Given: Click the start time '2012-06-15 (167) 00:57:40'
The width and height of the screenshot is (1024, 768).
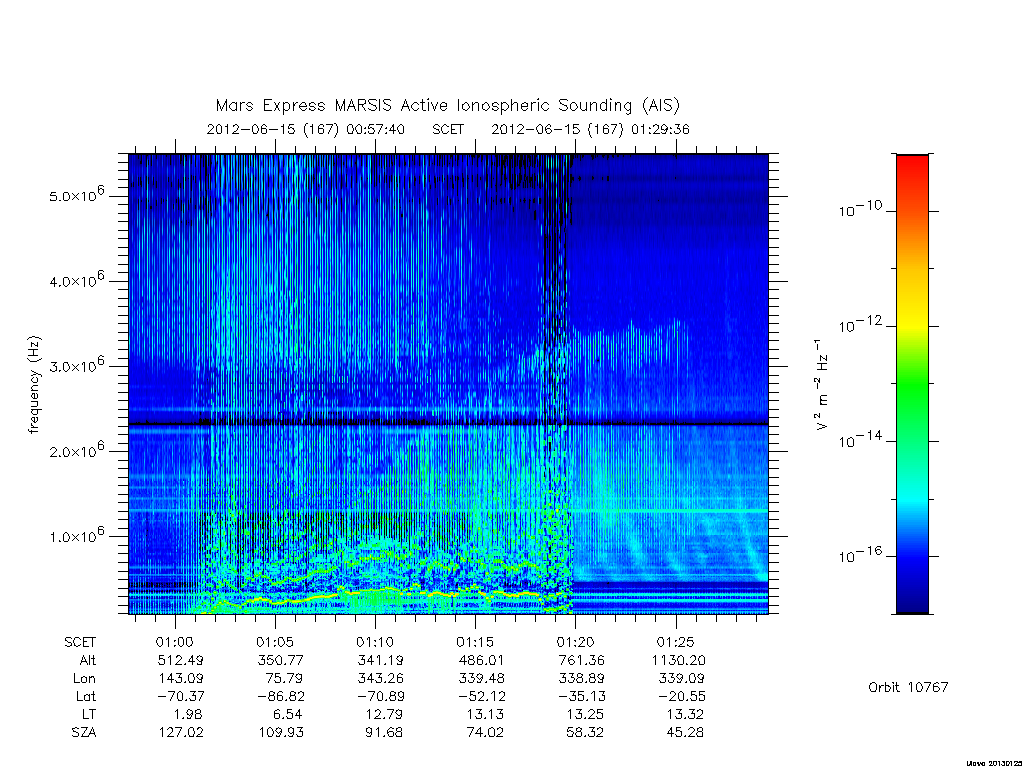Looking at the screenshot, I should click(x=306, y=129).
